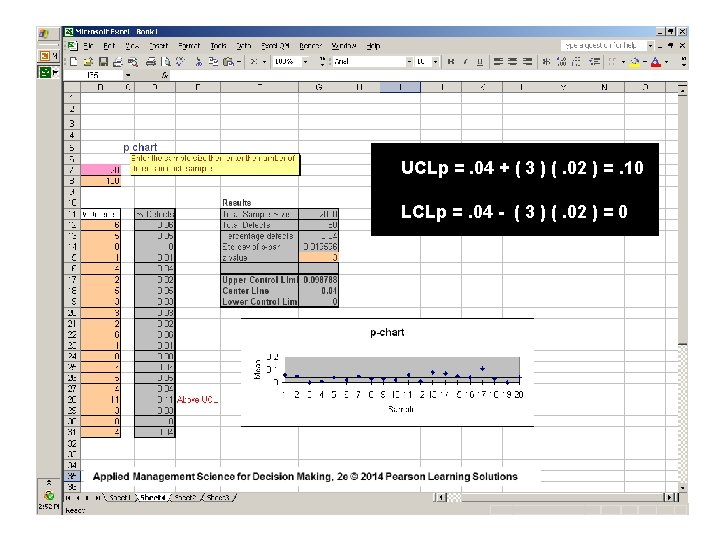
Task: Align cell contents right
Action: pos(528,62)
